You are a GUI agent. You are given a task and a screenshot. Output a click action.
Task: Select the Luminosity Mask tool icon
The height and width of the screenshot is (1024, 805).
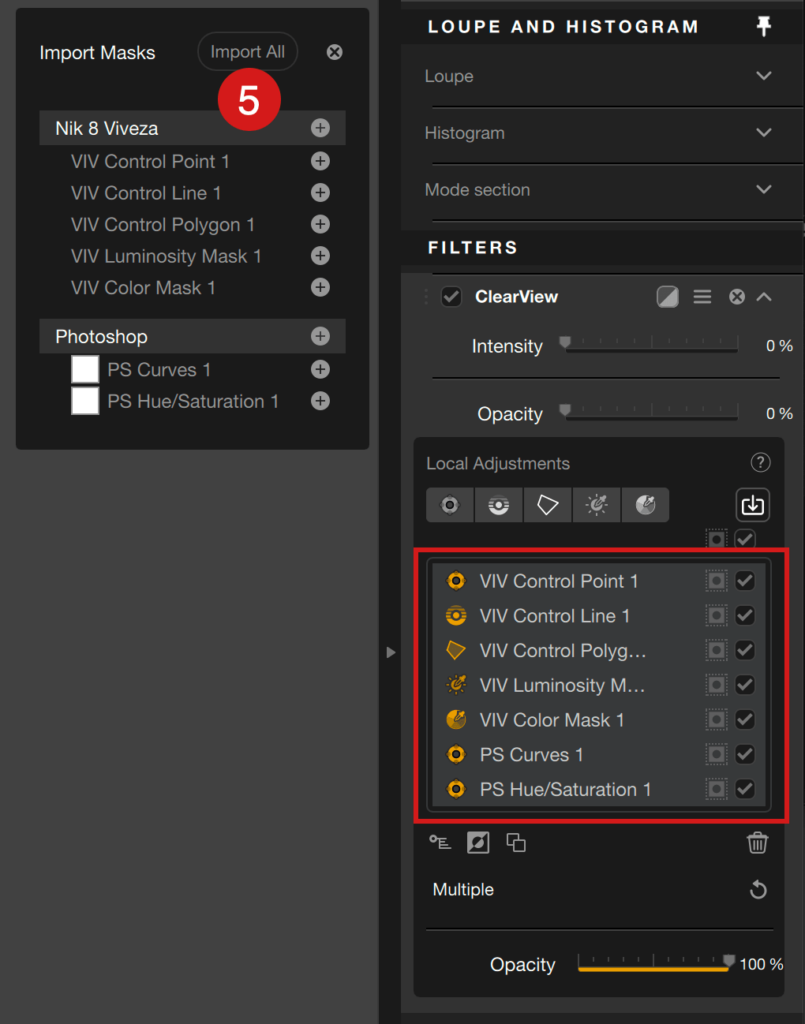click(597, 505)
